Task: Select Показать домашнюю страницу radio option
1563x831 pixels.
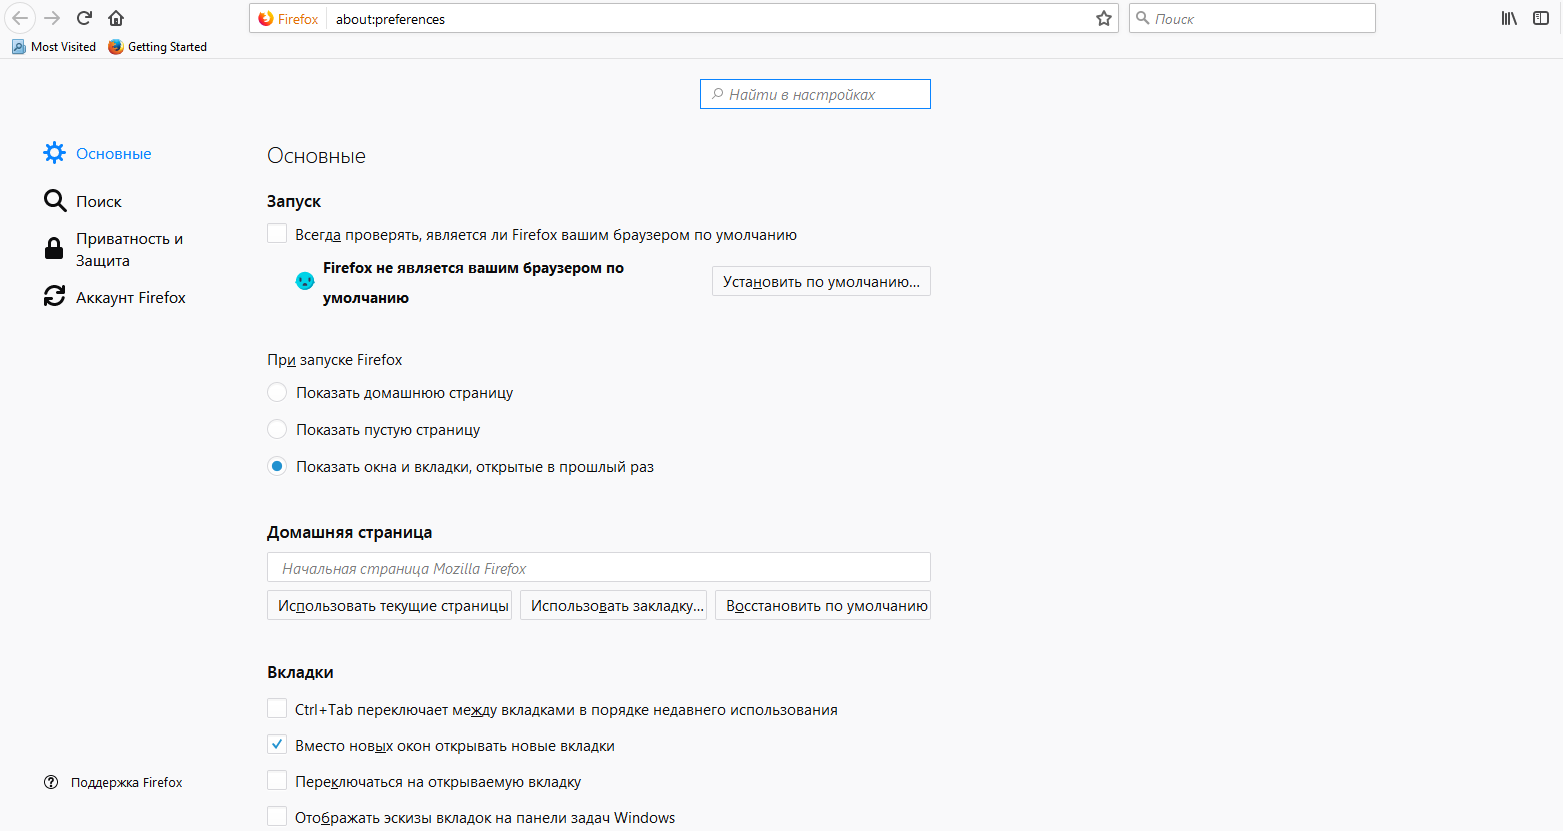Action: 277,392
